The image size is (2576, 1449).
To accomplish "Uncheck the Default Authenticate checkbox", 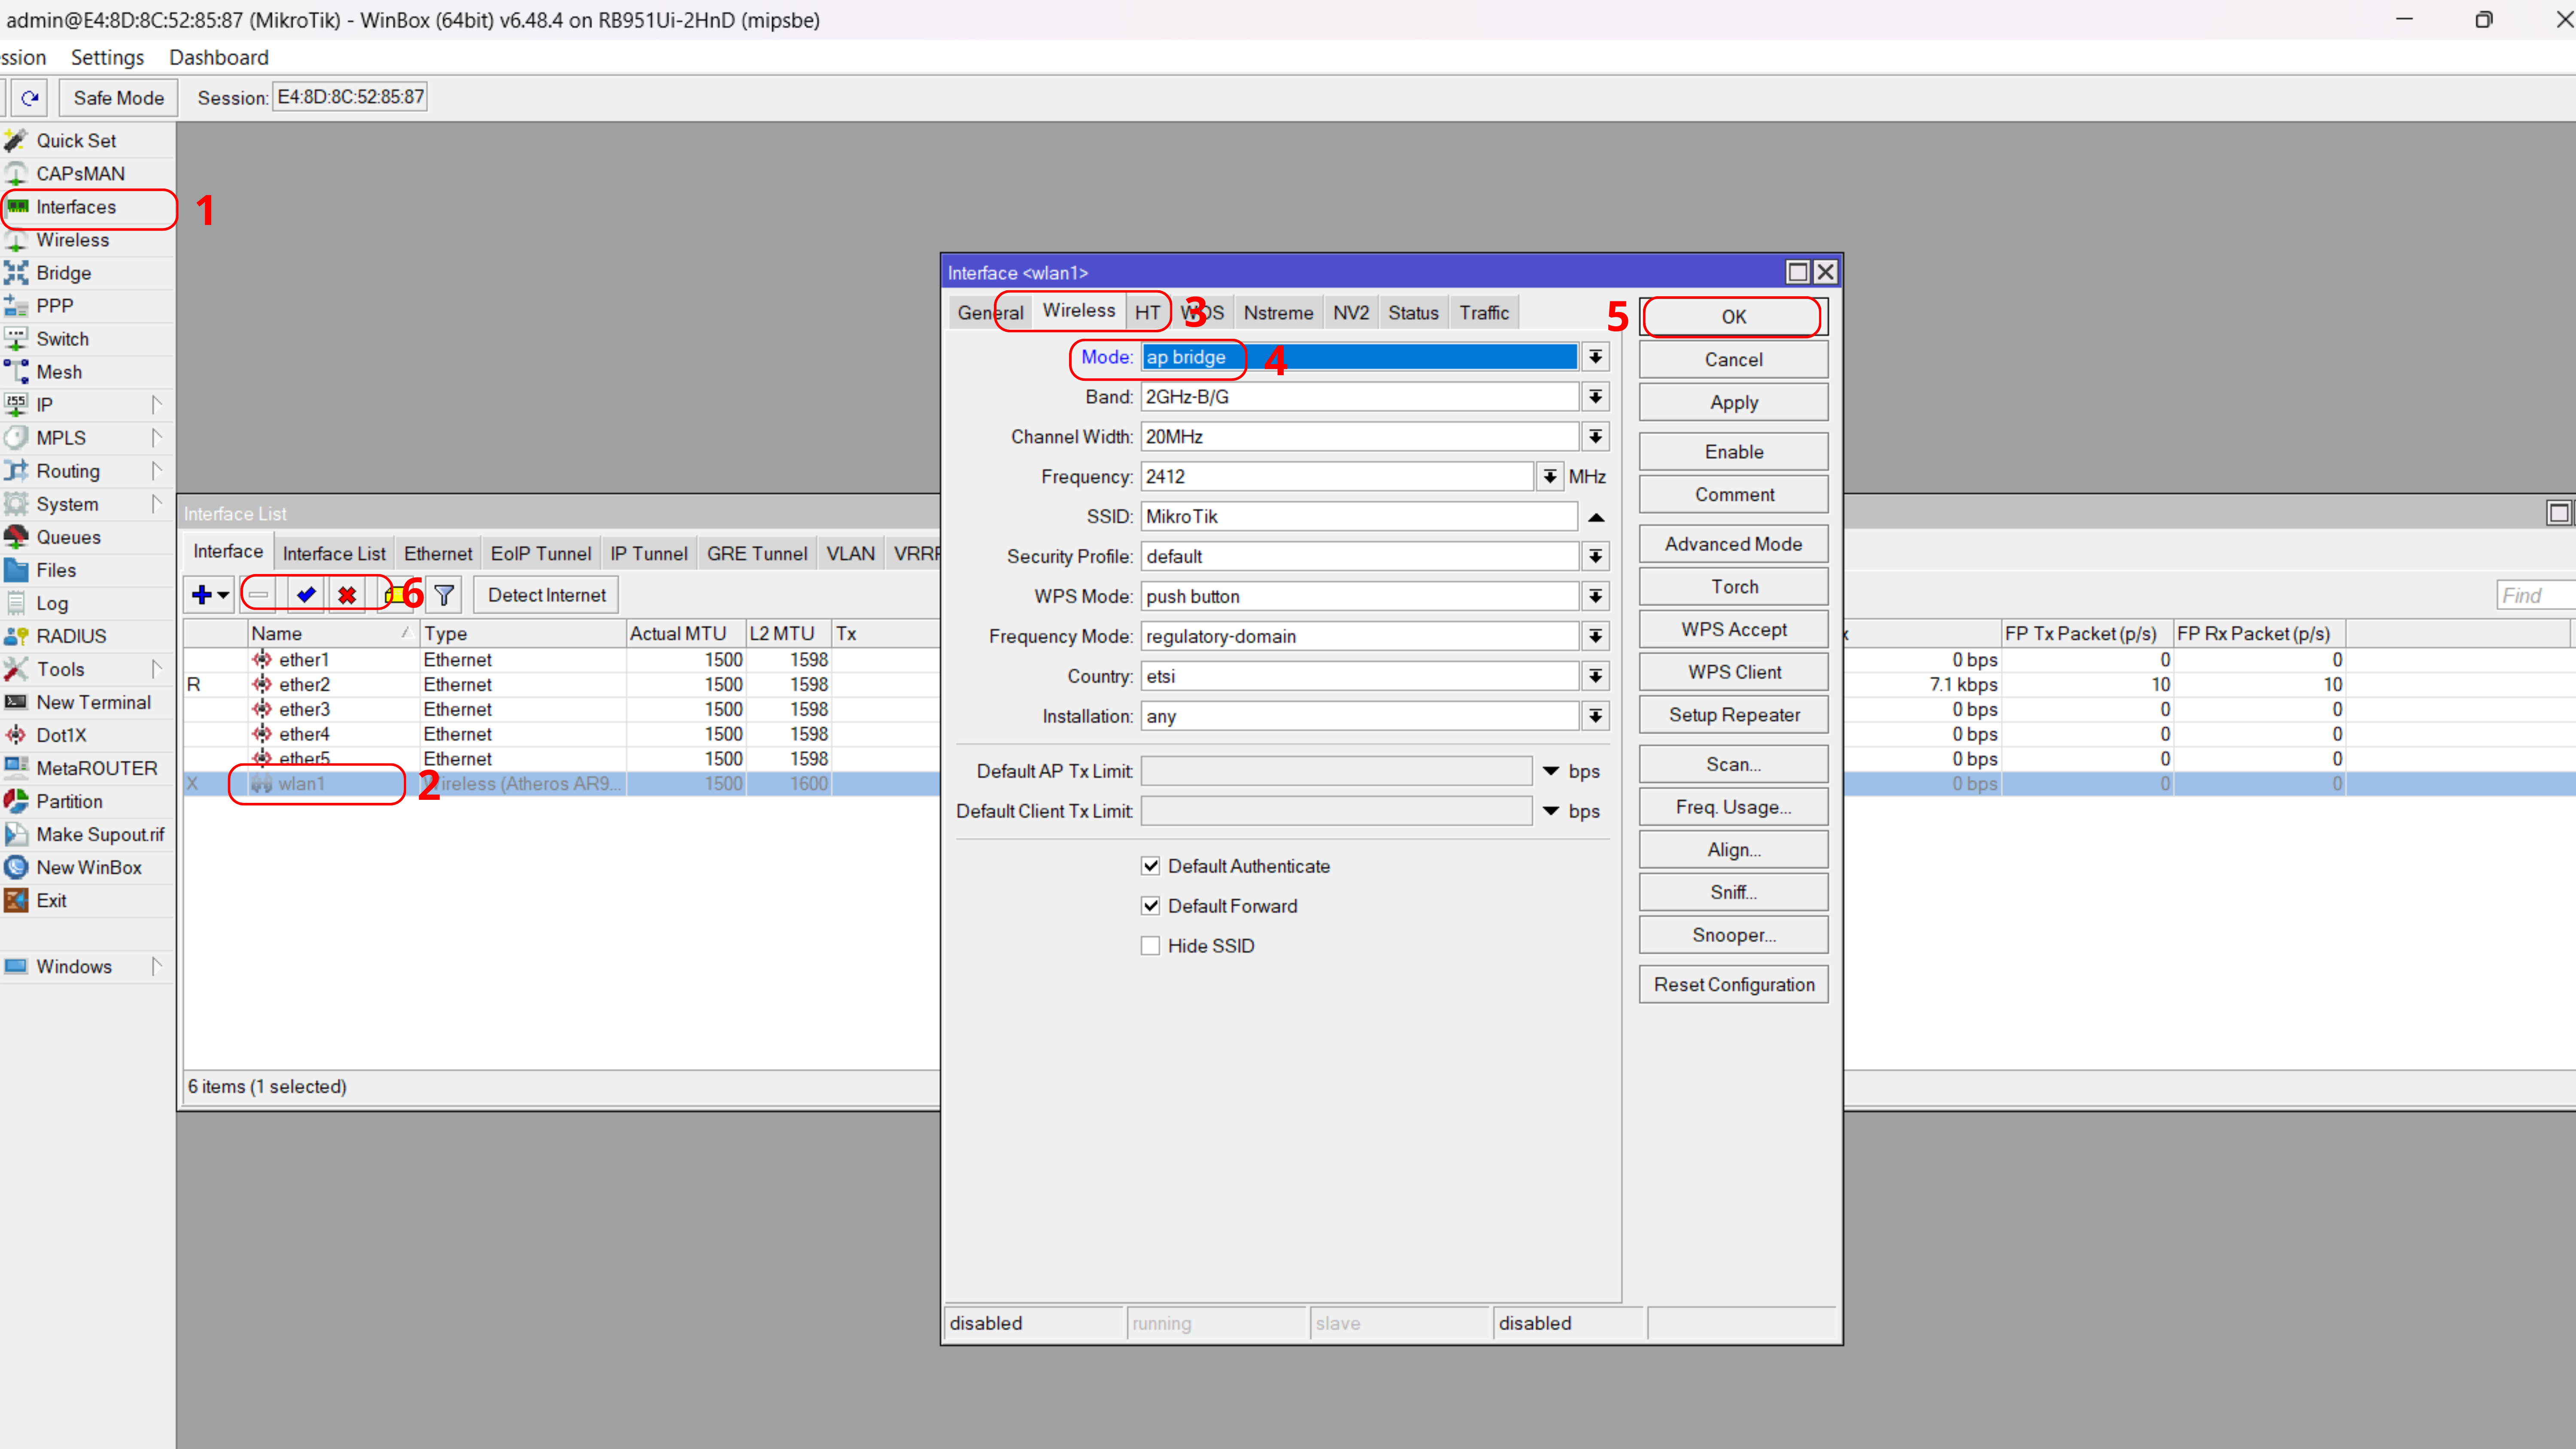I will (1151, 866).
